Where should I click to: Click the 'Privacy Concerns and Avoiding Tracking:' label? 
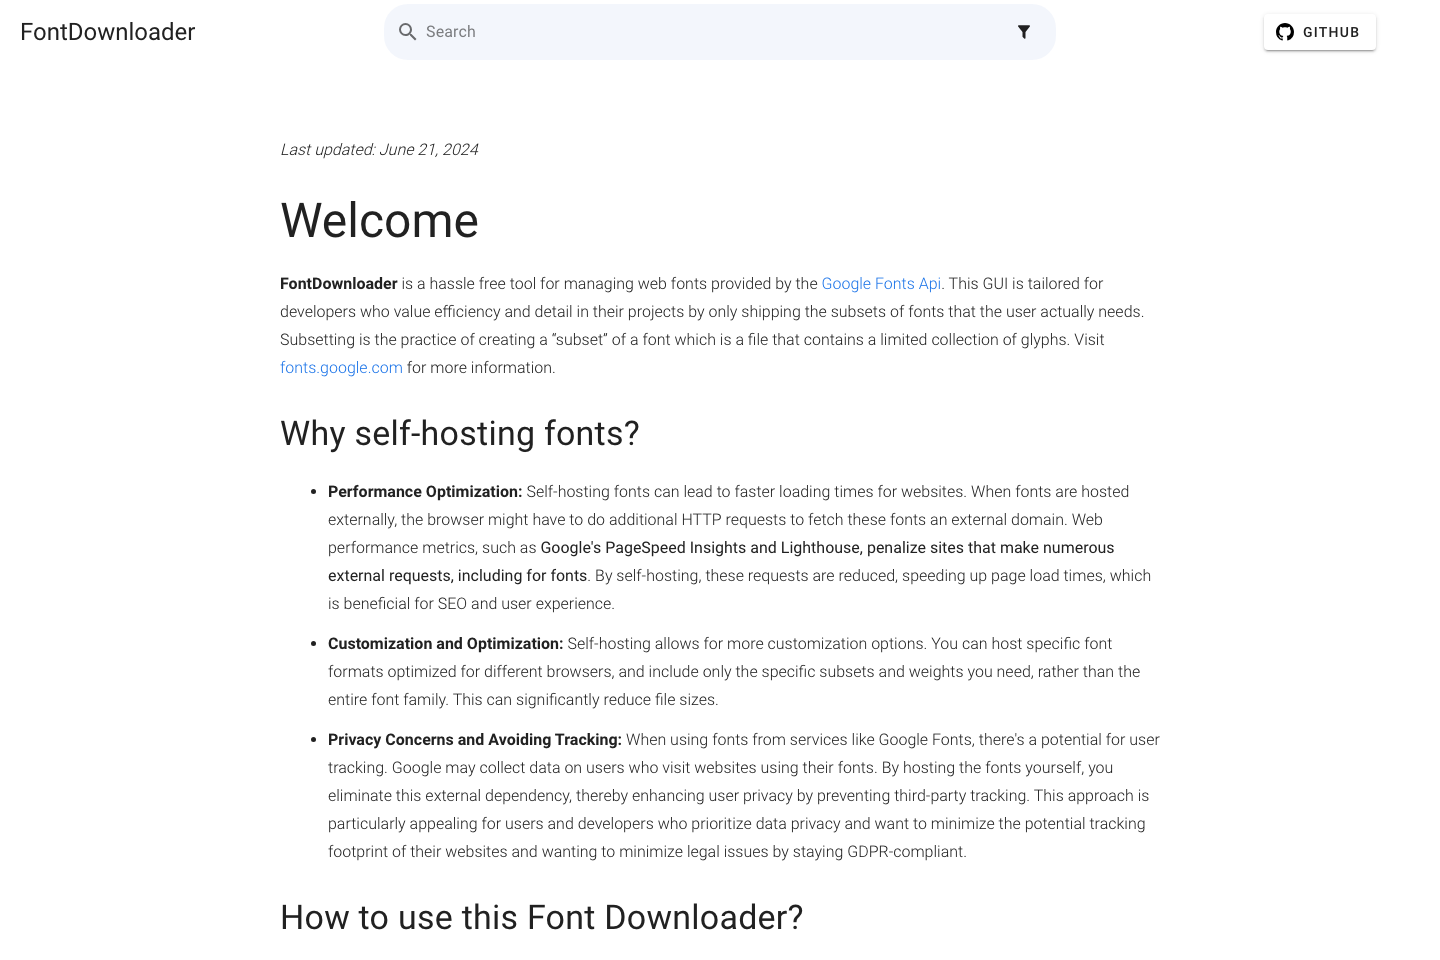coord(474,739)
